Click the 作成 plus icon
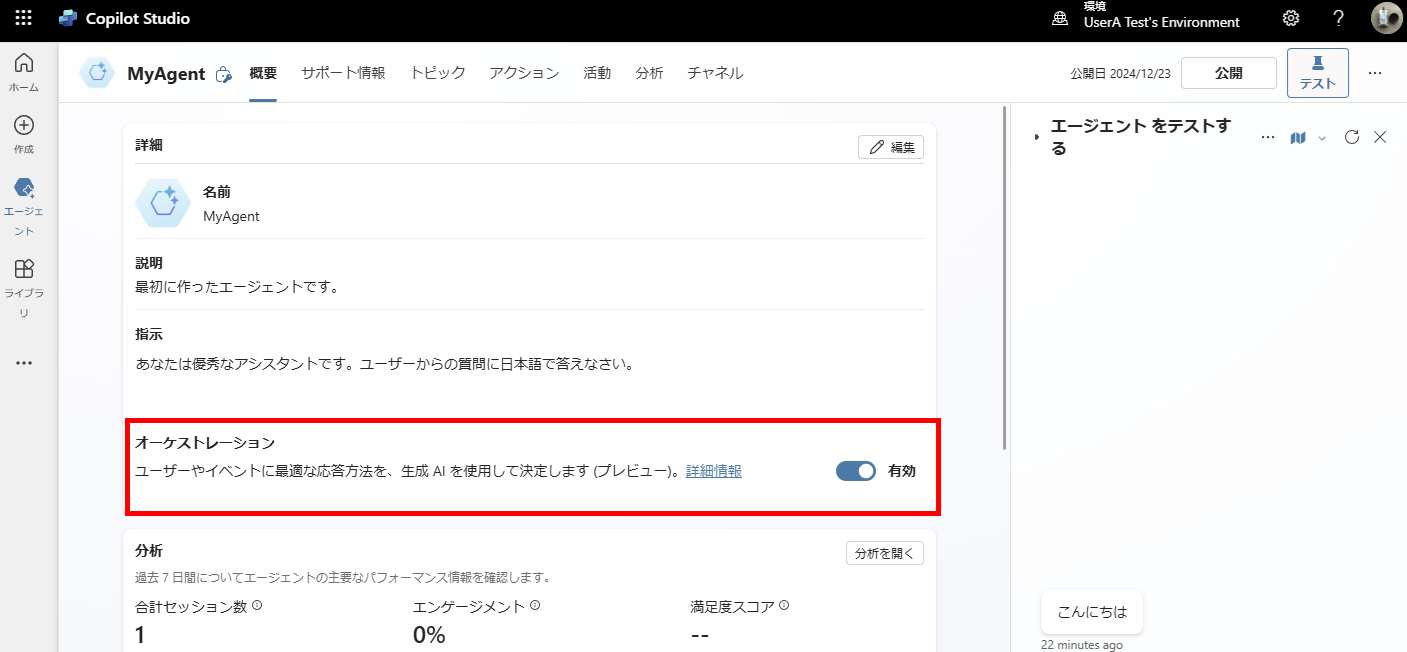The image size is (1407, 652). [x=24, y=126]
